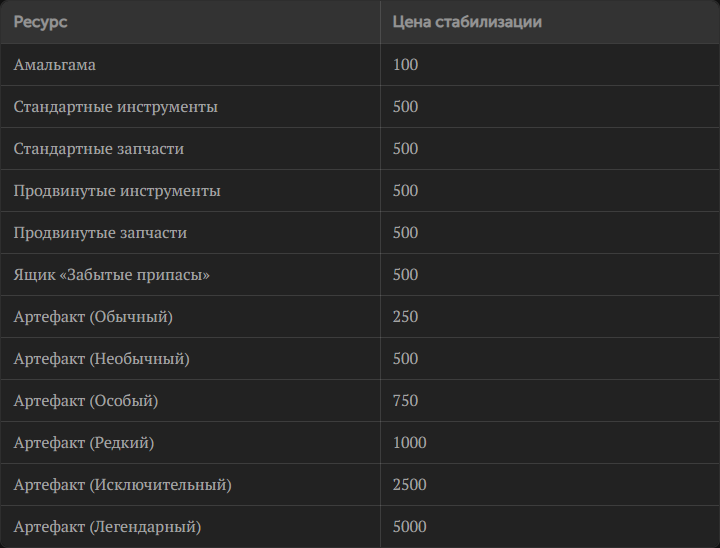Click the Продвинутые инструменты resource name
The height and width of the screenshot is (548, 720).
[x=117, y=191]
